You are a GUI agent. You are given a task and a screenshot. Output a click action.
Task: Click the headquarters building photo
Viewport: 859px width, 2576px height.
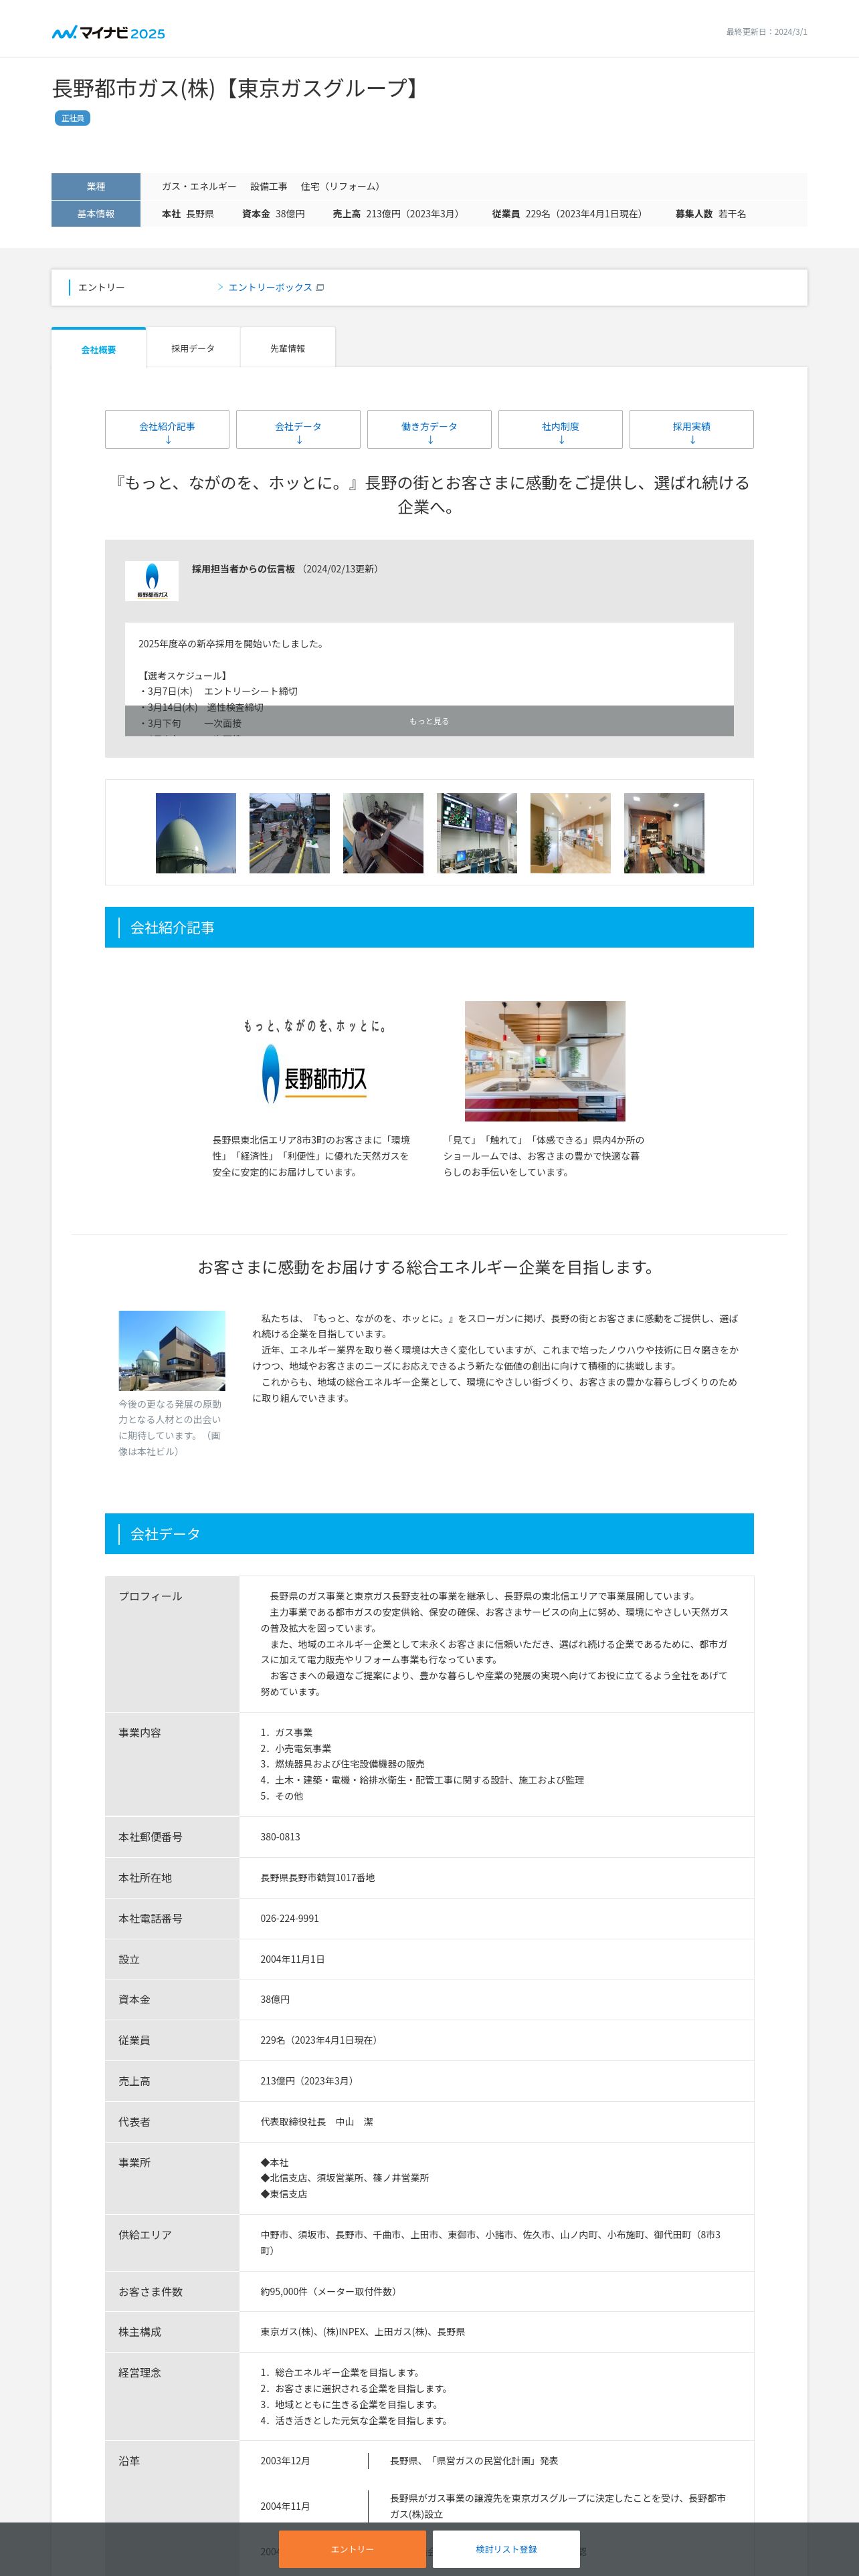click(172, 1350)
